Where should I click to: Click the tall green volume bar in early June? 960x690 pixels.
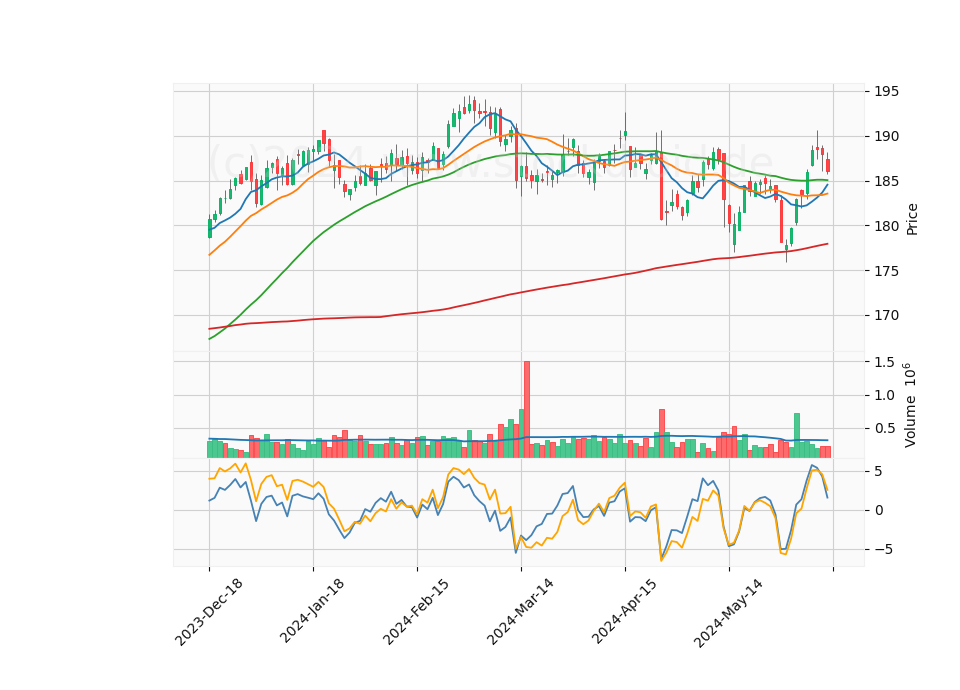[797, 435]
